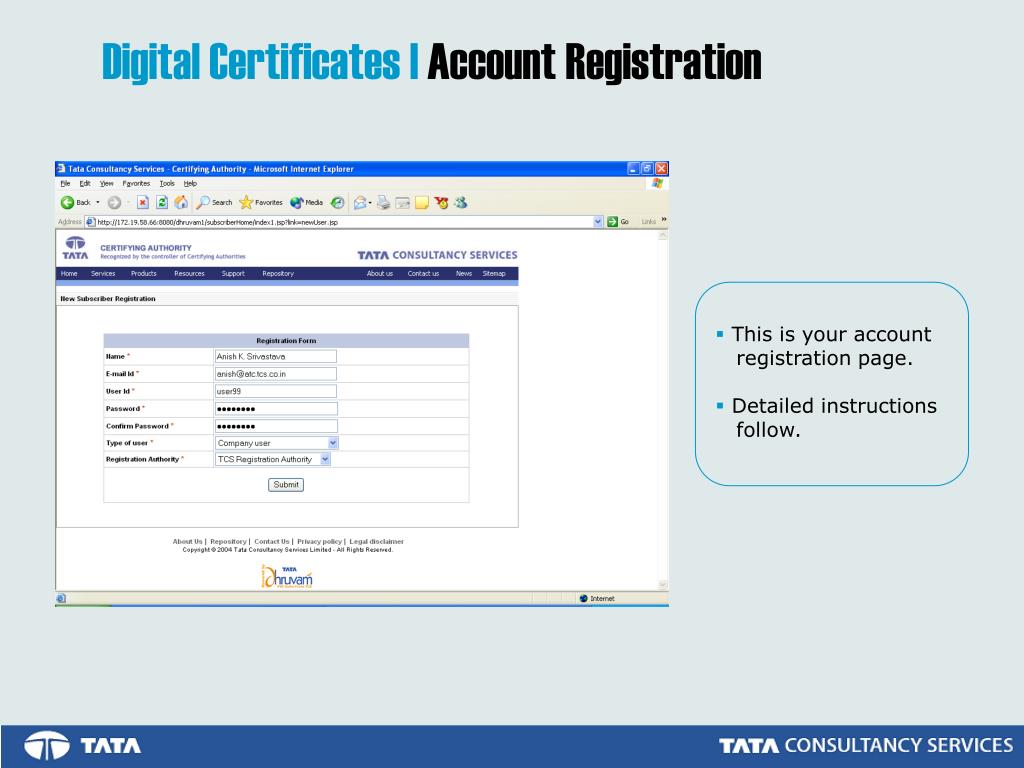Click the IE window icon in title bar
1024x768 pixels.
[61, 168]
